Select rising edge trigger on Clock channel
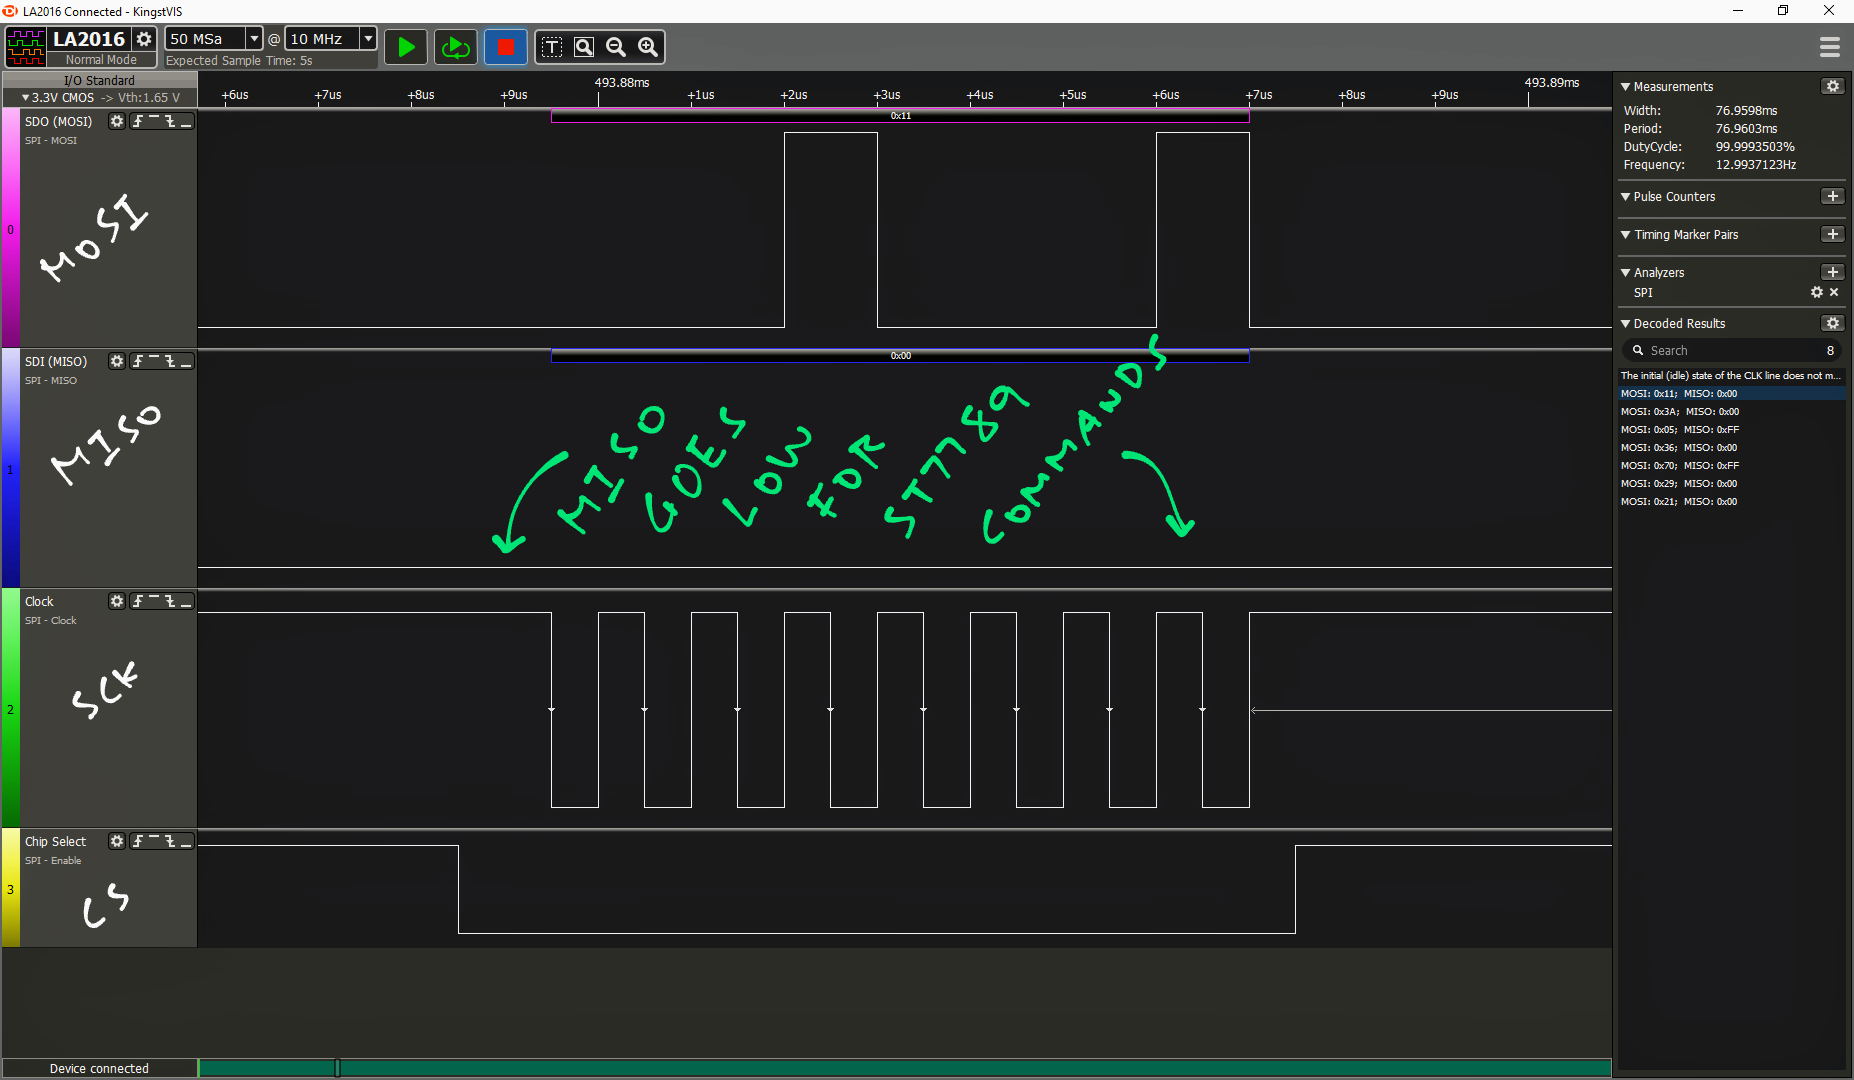The height and width of the screenshot is (1080, 1854). (x=138, y=601)
